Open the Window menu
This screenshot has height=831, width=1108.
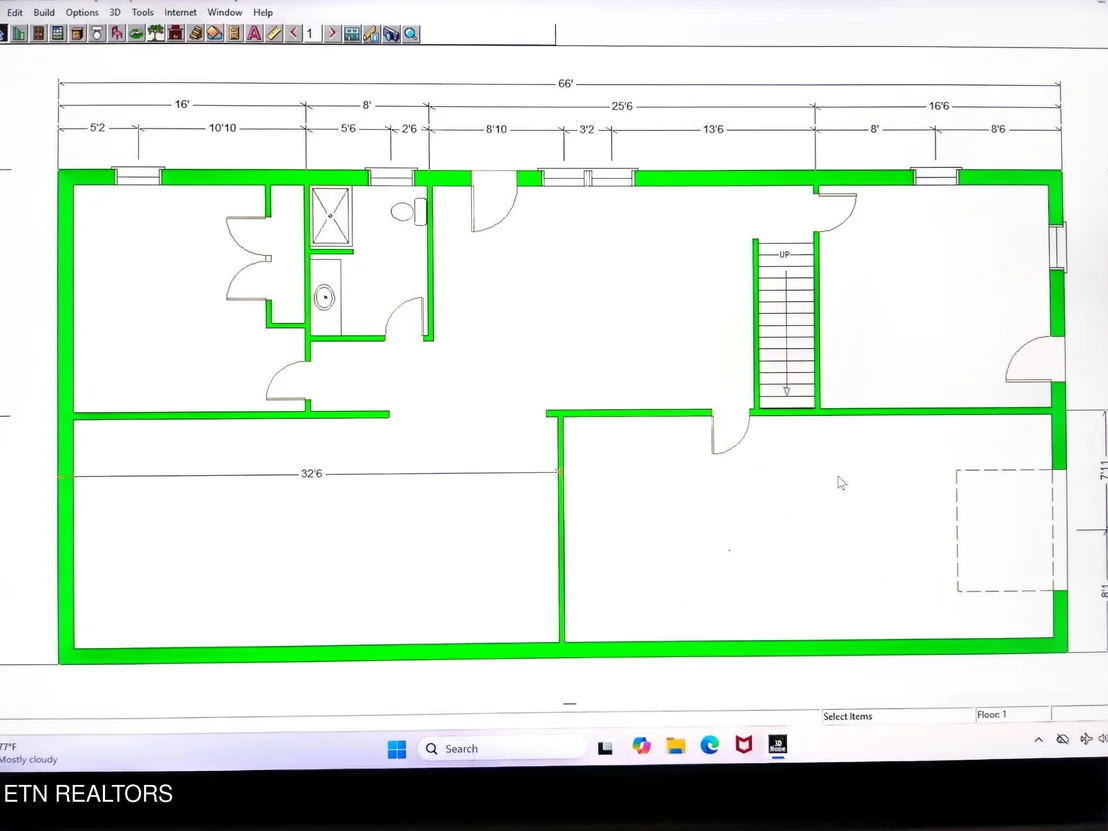tap(225, 12)
